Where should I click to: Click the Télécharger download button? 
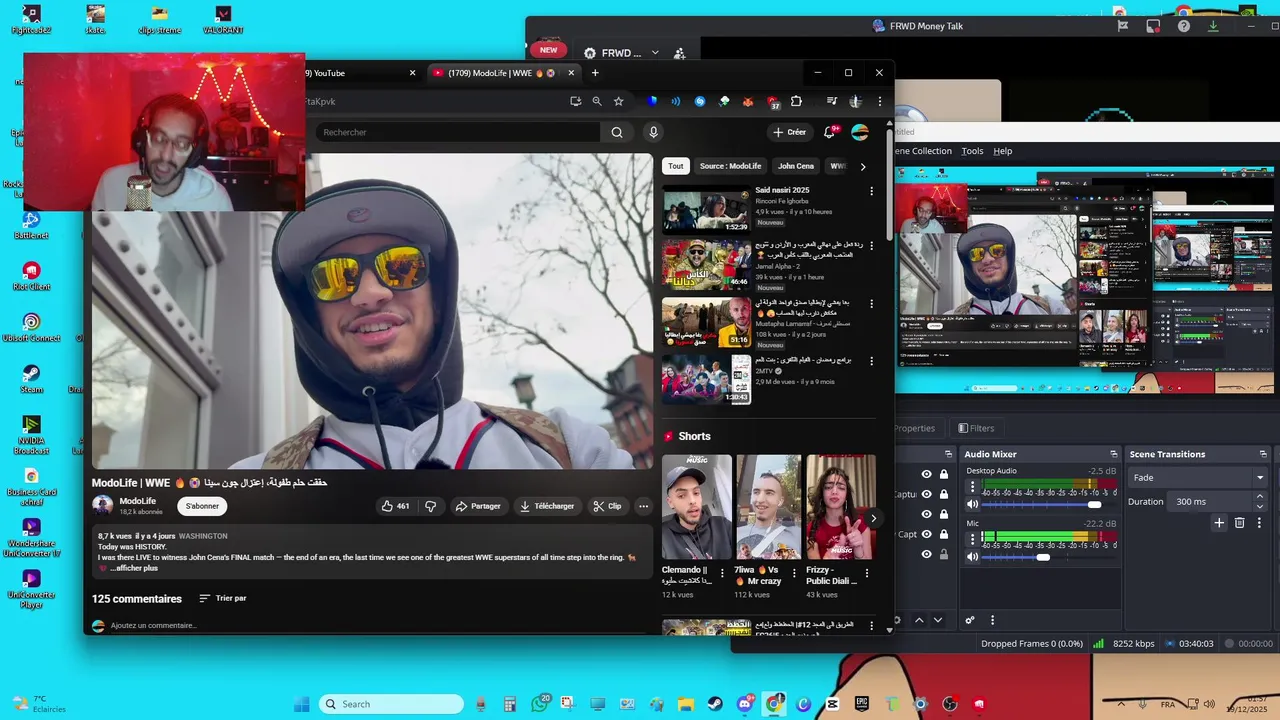[x=547, y=506]
